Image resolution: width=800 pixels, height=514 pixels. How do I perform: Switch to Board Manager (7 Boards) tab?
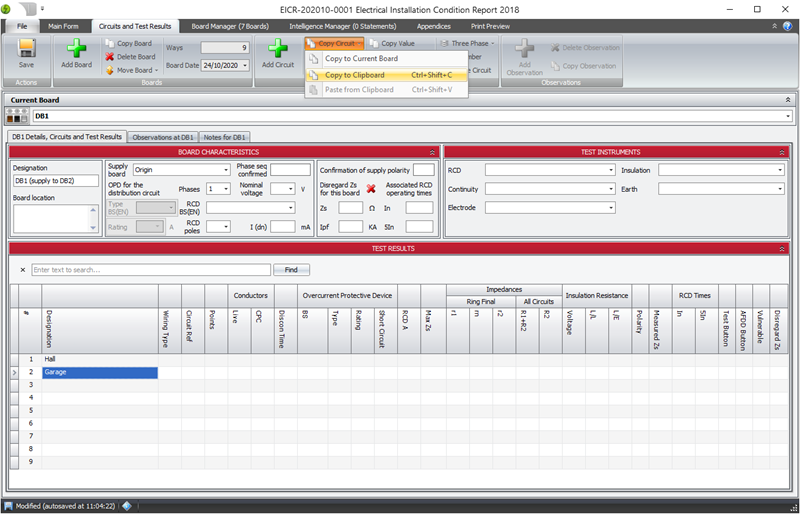(230, 26)
